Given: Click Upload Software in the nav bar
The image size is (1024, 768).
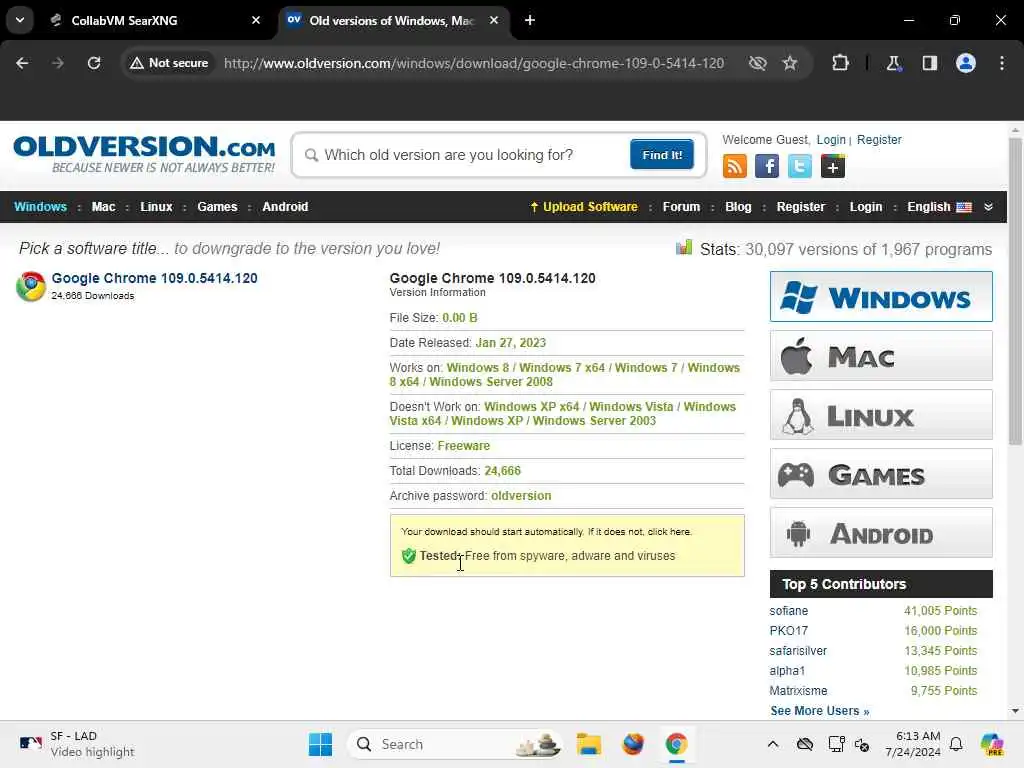Looking at the screenshot, I should (584, 206).
